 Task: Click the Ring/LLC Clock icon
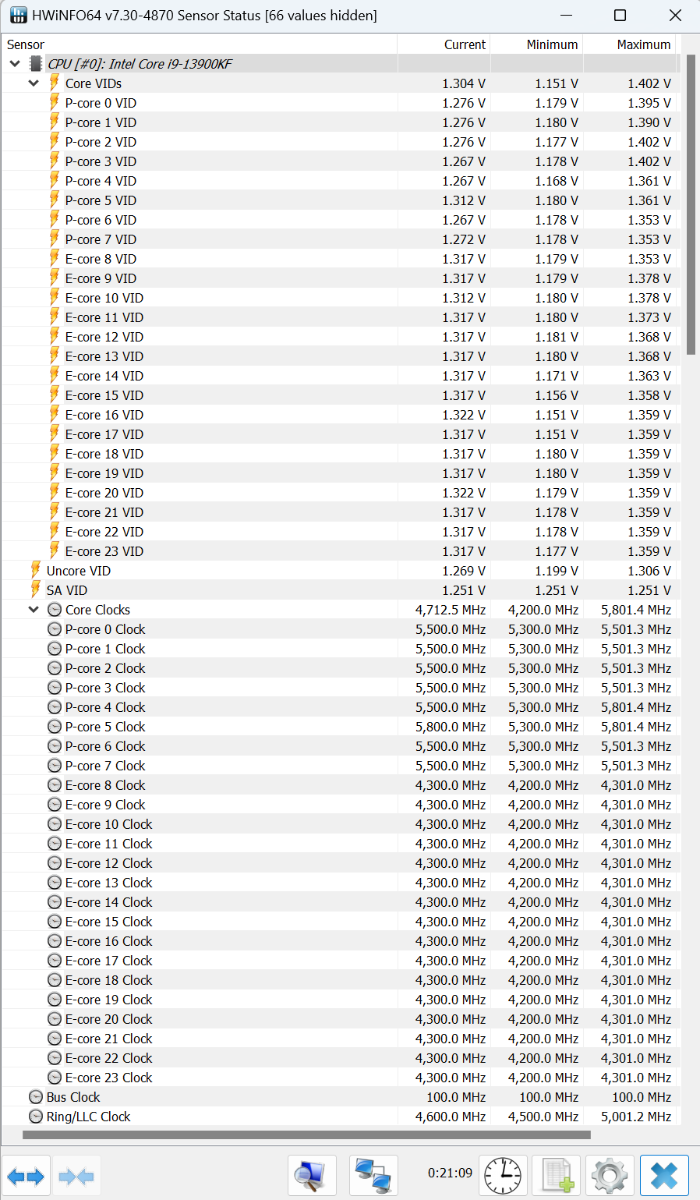point(35,1117)
